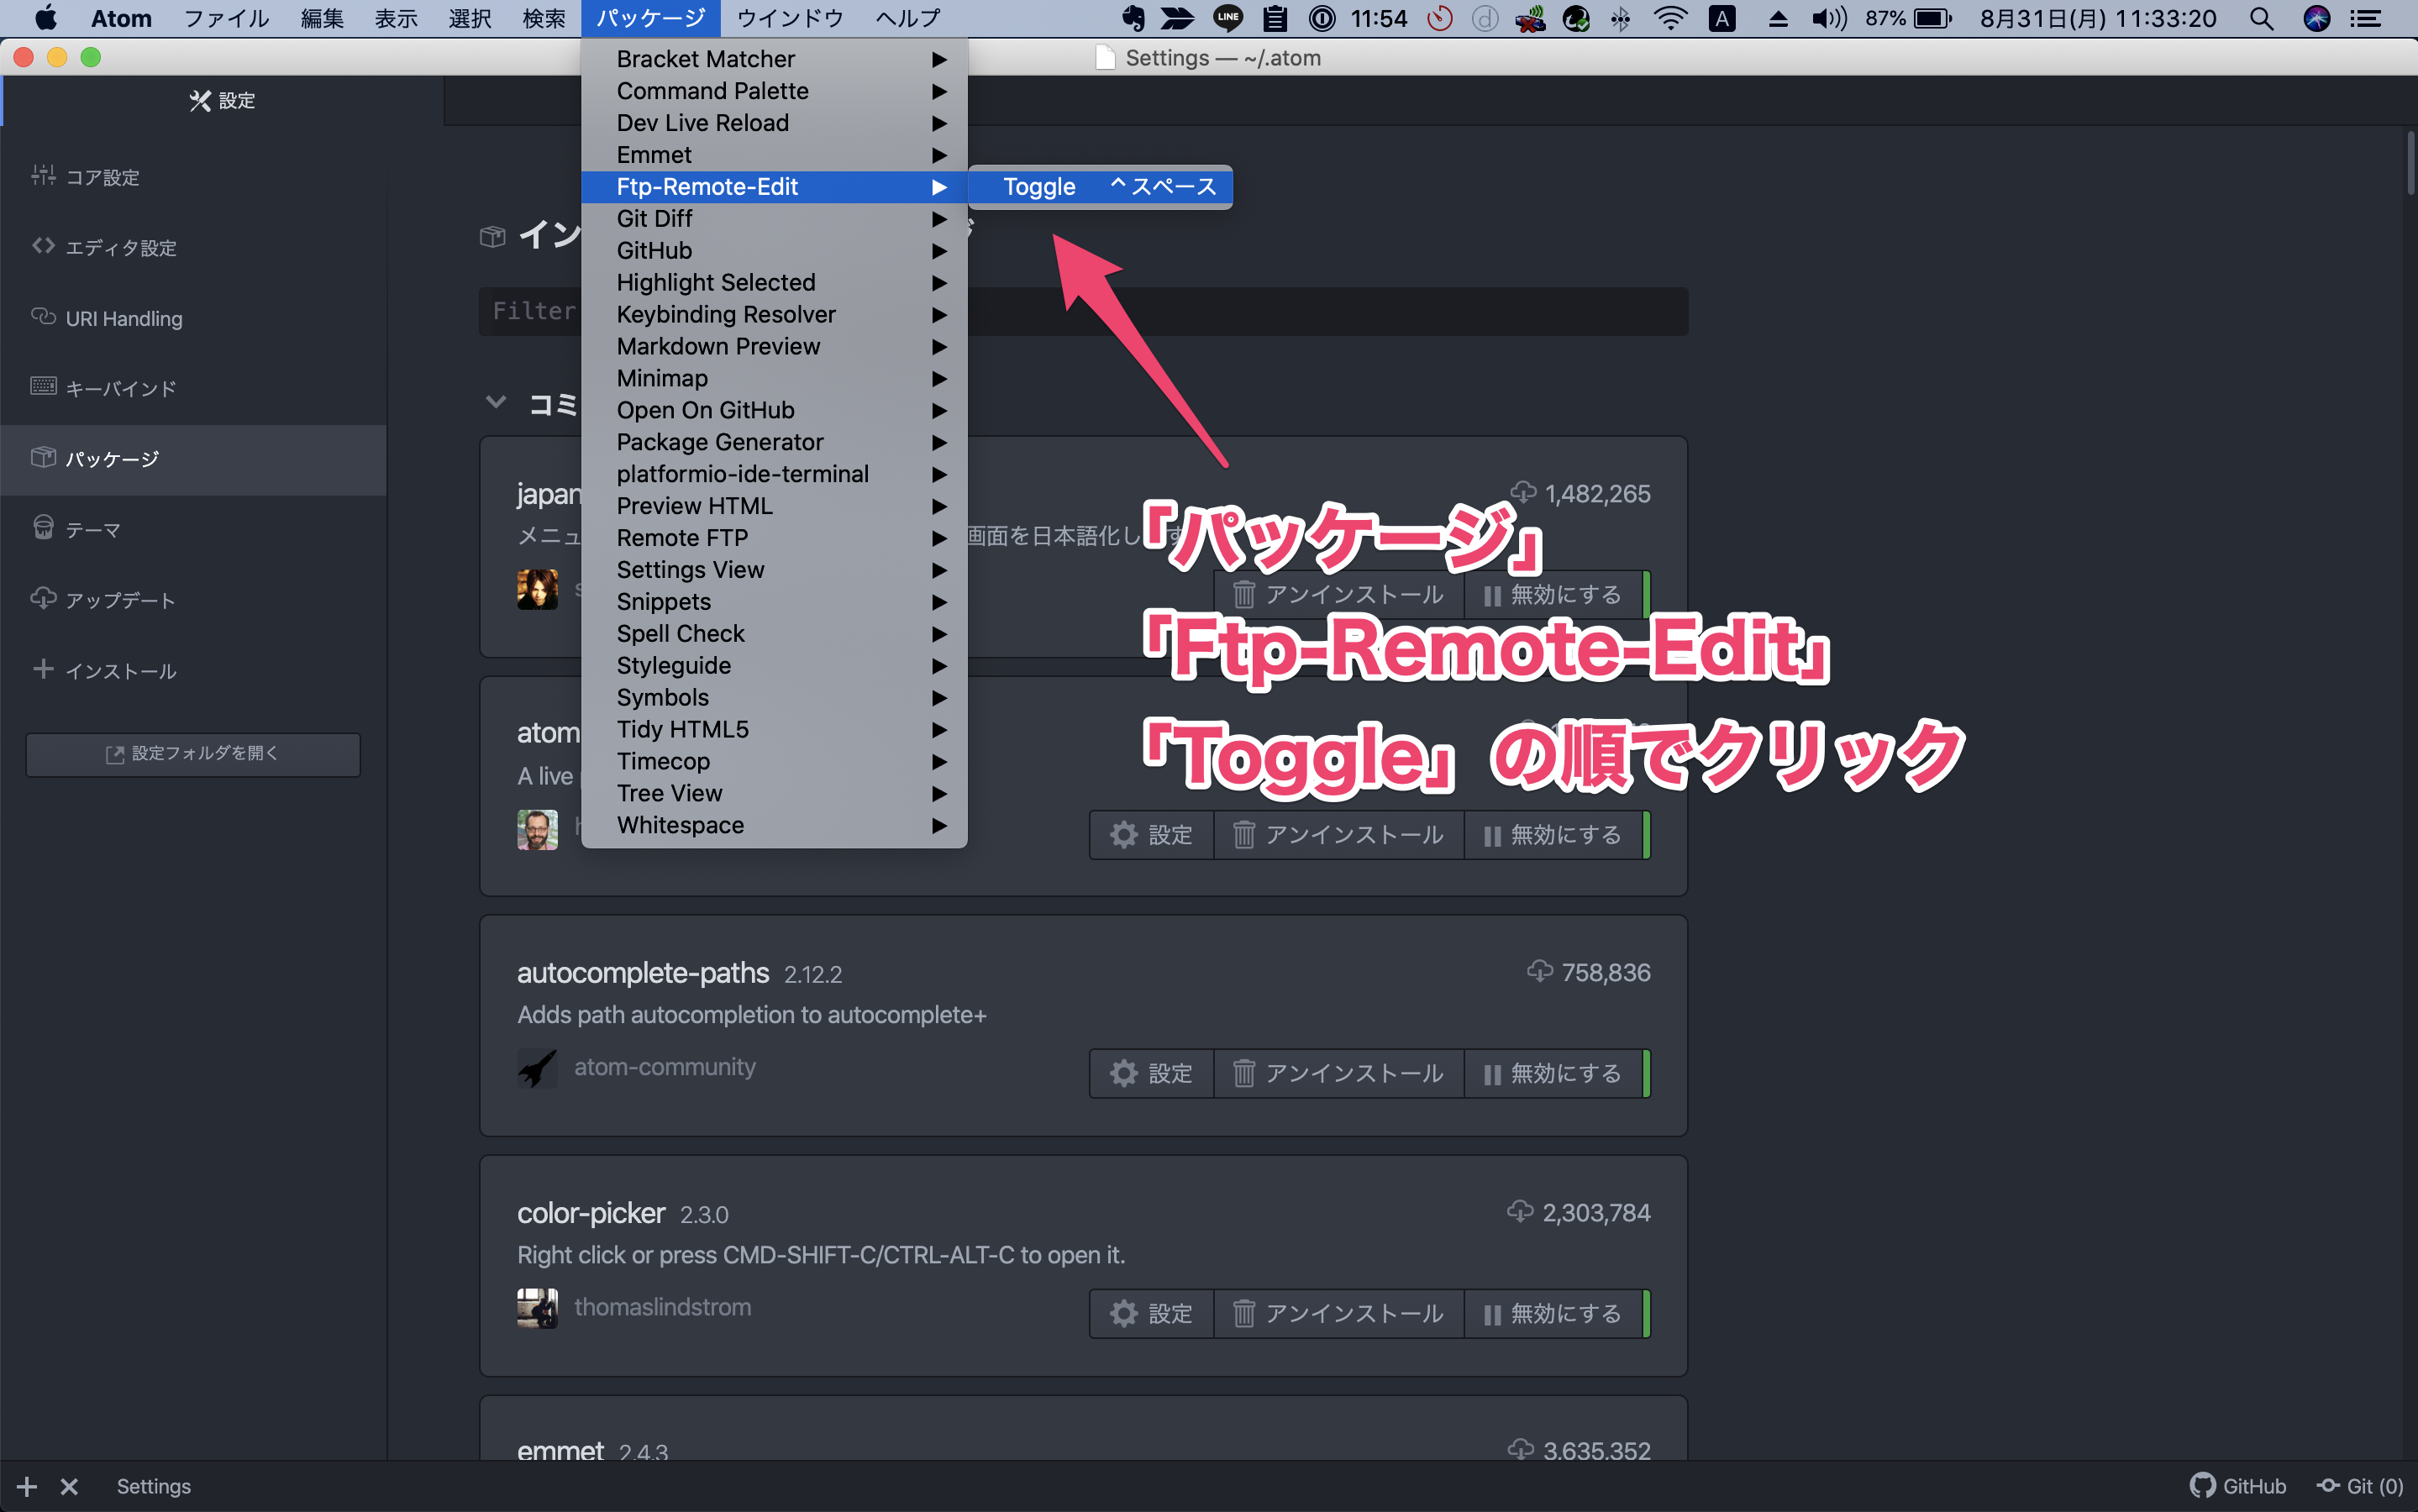Click the URI Handling link icon
This screenshot has width=2418, height=1512.
pyautogui.click(x=43, y=317)
